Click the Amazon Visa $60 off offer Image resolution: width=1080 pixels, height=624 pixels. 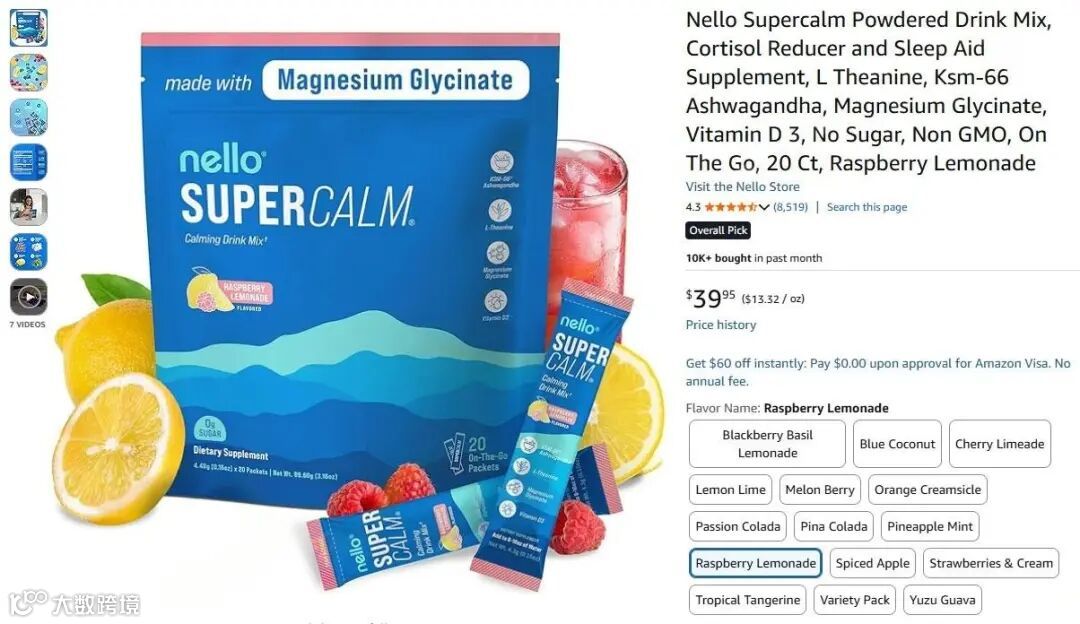point(878,372)
